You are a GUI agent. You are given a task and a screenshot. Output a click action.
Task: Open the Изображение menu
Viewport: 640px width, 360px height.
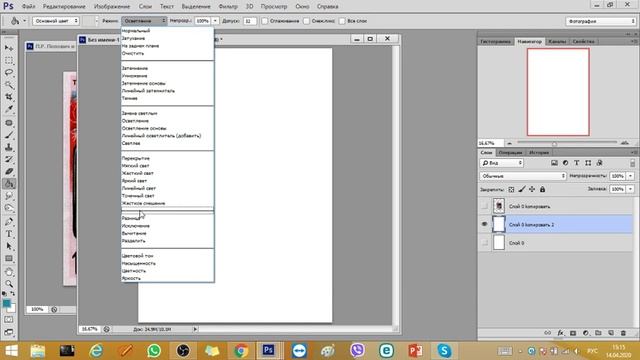[x=112, y=7]
